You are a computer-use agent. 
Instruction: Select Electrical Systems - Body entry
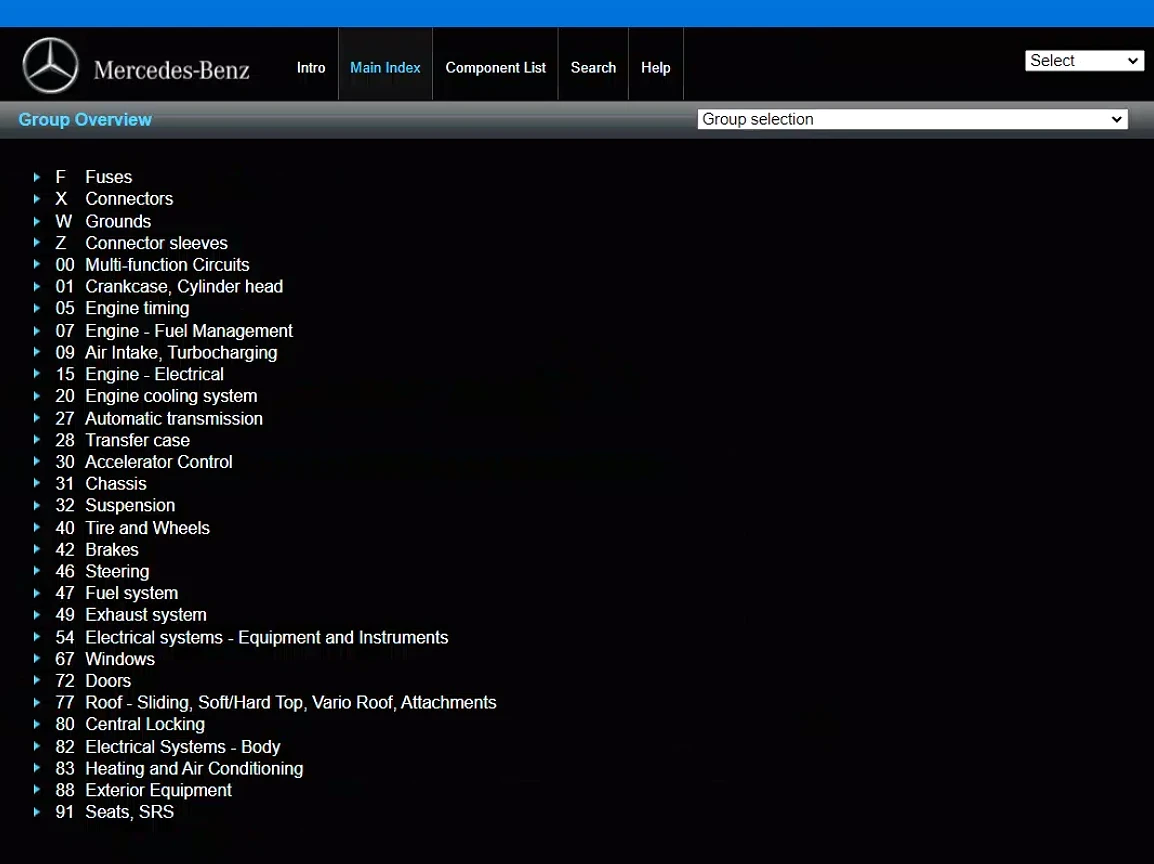click(183, 746)
